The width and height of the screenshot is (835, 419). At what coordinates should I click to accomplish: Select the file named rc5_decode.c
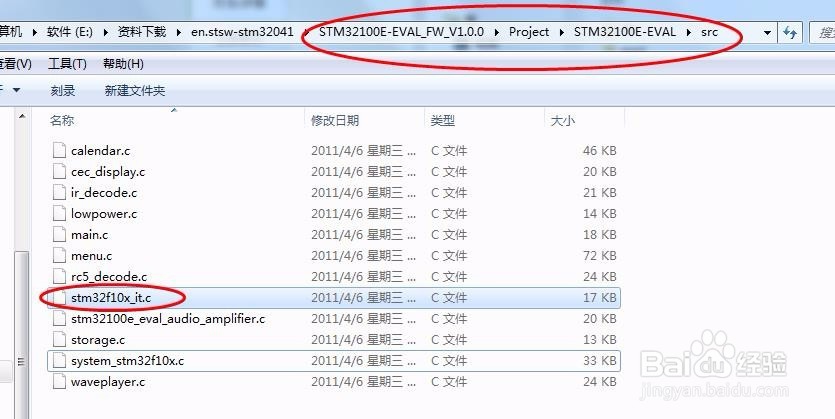[x=109, y=277]
